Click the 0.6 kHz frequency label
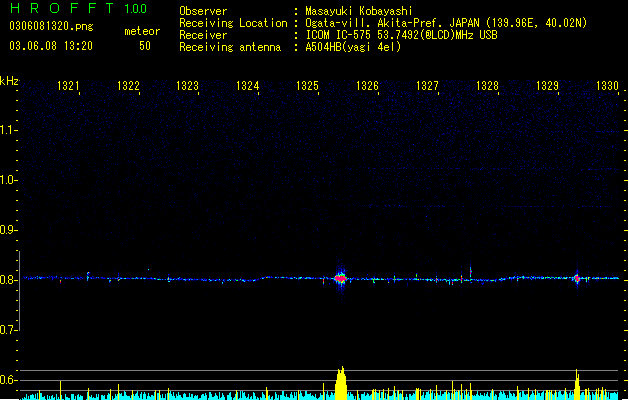 point(8,380)
